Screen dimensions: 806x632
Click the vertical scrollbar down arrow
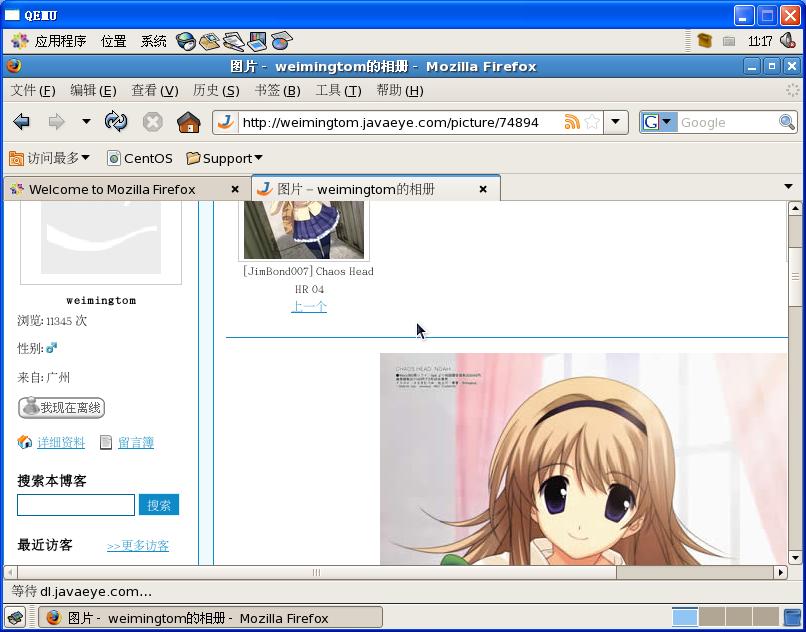[795, 558]
